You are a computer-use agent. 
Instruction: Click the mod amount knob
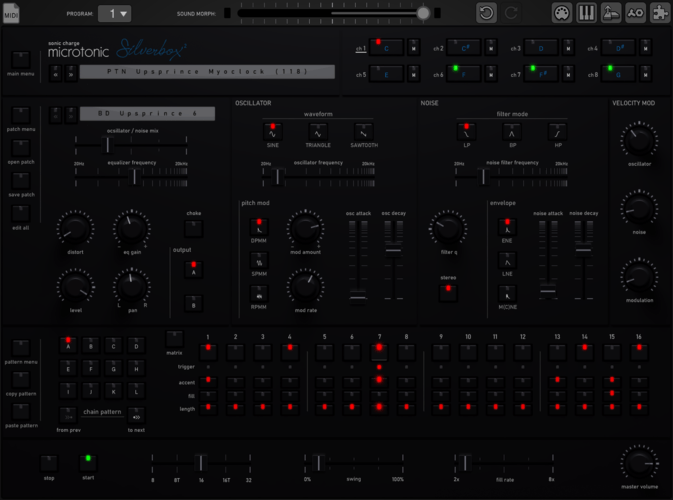point(305,228)
